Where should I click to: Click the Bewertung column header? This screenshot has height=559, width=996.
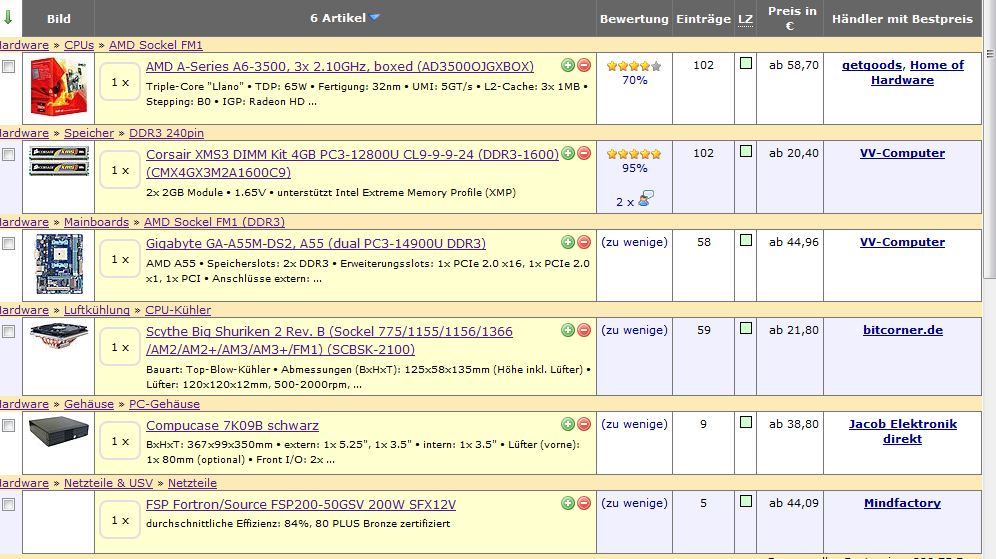click(634, 19)
